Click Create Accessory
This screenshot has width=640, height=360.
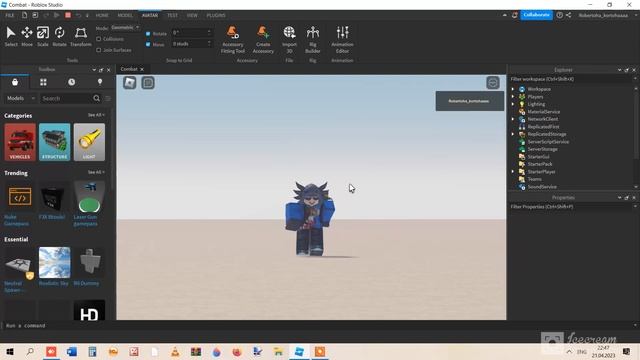point(263,40)
